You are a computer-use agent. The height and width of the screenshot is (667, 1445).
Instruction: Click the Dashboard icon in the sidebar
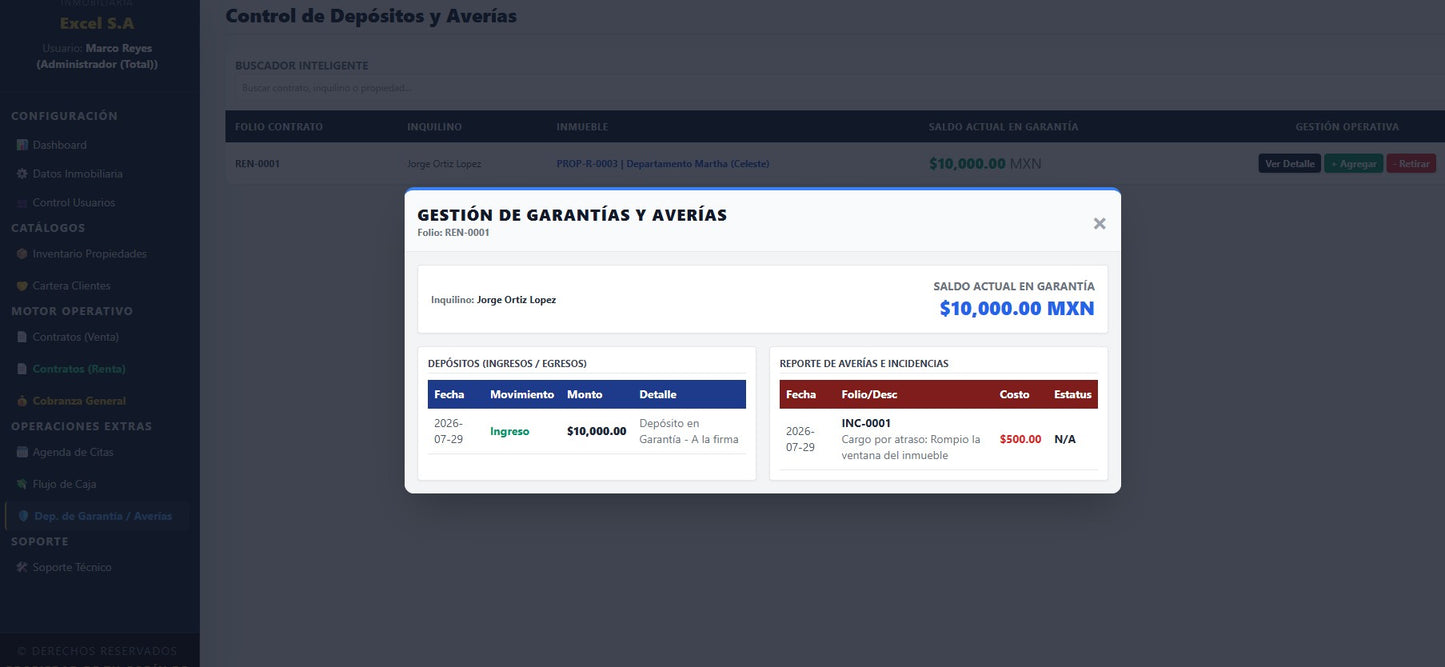click(23, 145)
